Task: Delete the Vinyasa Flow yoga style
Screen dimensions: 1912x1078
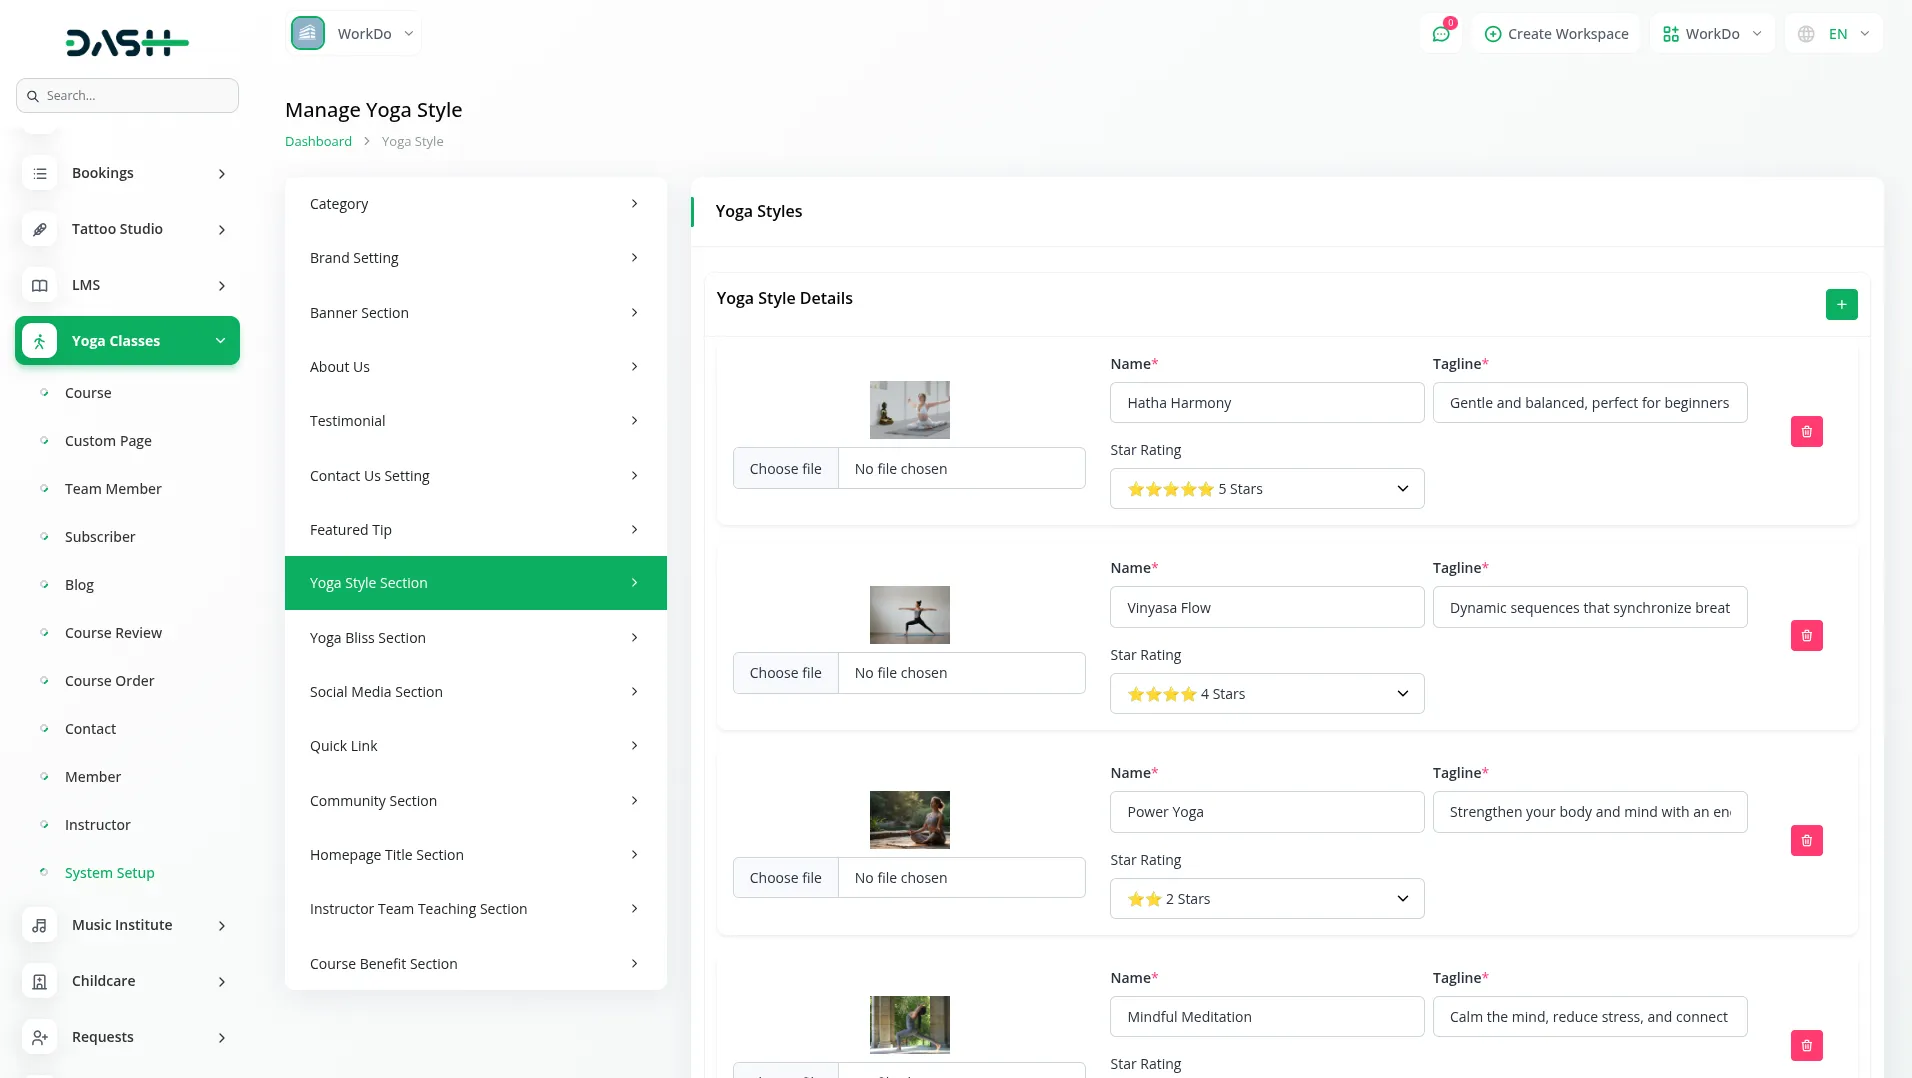Action: [1806, 636]
